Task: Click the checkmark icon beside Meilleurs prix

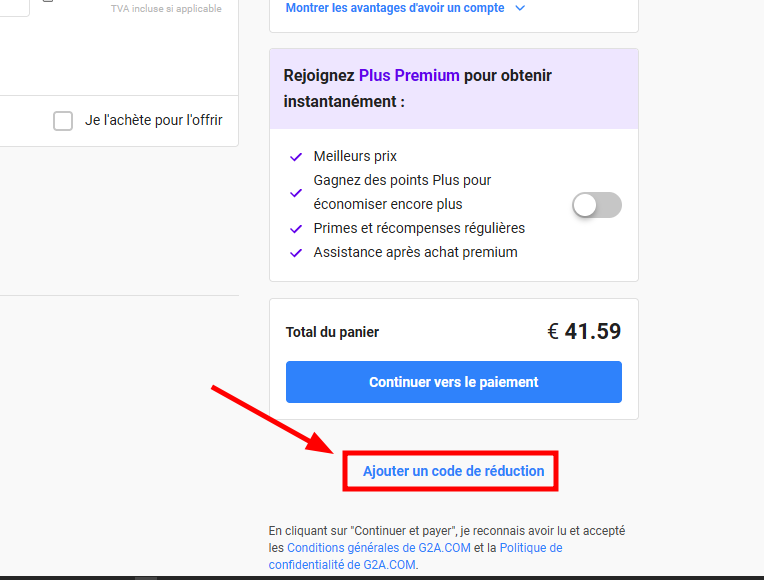Action: pyautogui.click(x=296, y=157)
